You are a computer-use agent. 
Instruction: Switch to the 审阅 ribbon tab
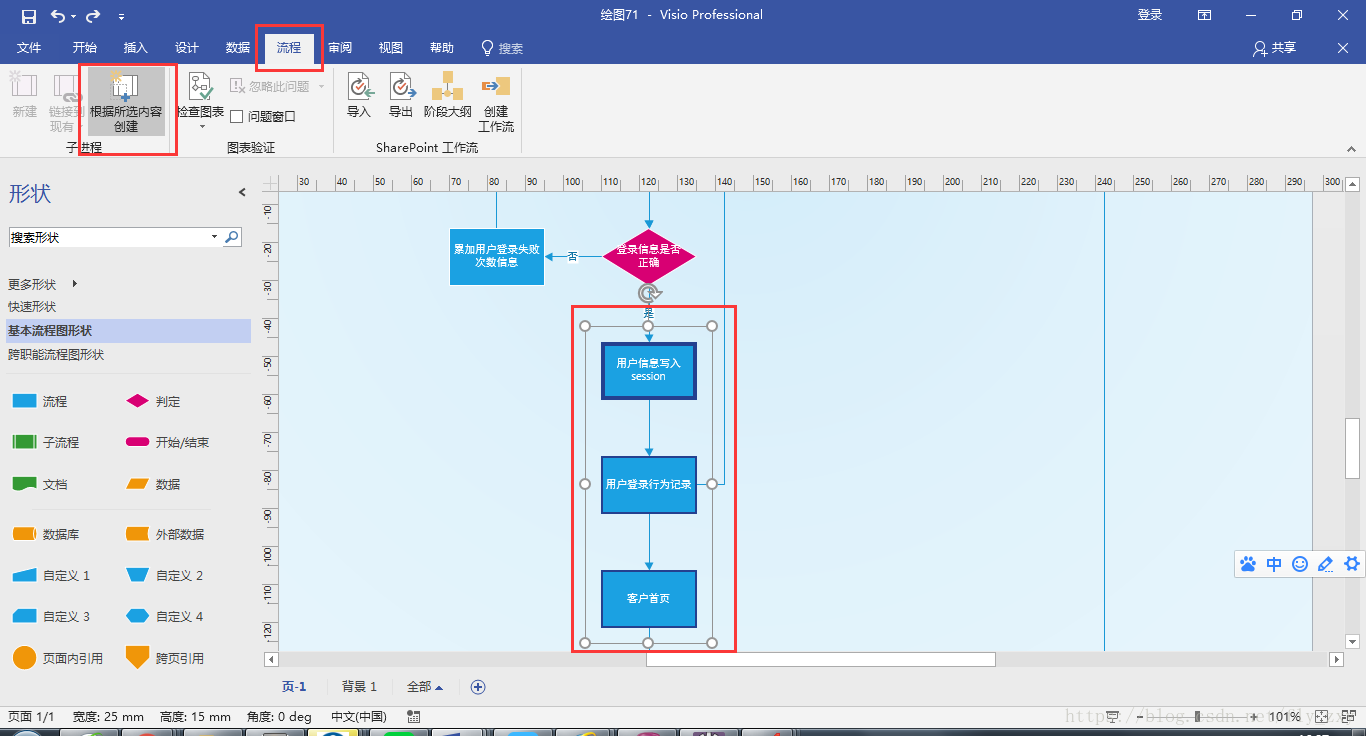tap(340, 48)
